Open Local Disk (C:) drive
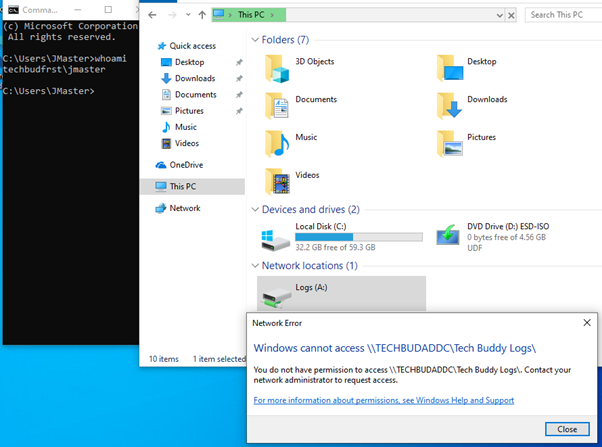This screenshot has height=447, width=602. 275,238
